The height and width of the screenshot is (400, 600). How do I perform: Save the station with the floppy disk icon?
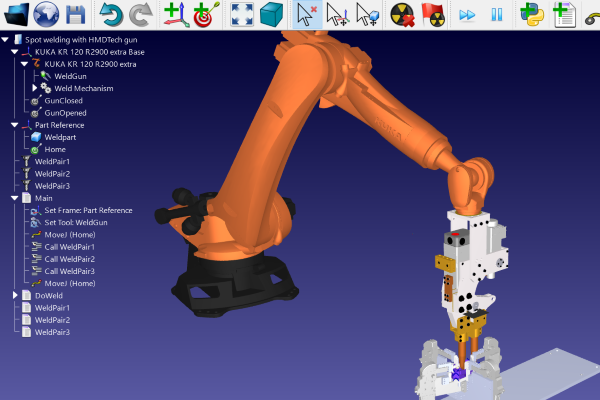(x=76, y=14)
